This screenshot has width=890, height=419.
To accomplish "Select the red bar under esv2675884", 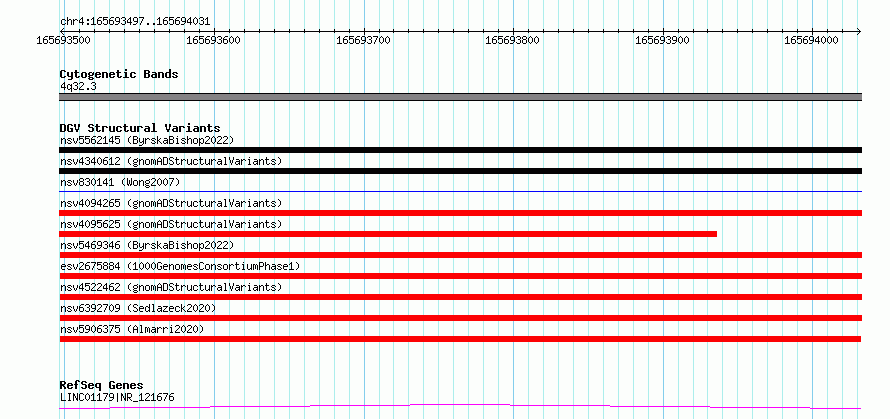I will point(460,276).
